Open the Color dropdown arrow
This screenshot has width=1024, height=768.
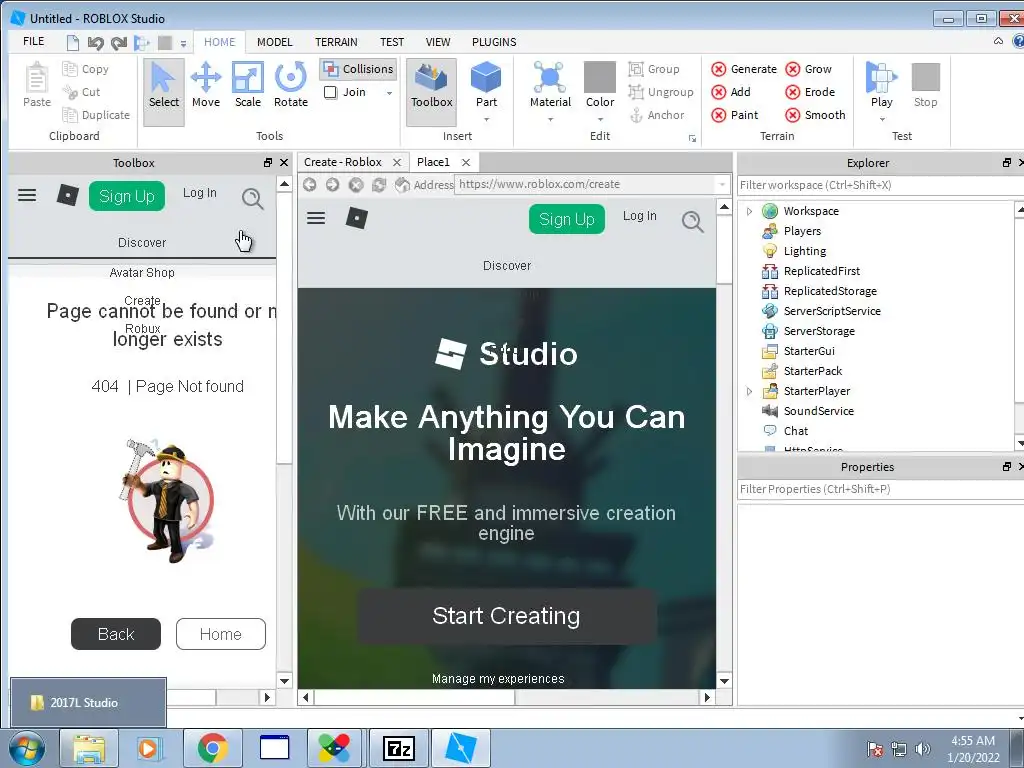tap(600, 120)
